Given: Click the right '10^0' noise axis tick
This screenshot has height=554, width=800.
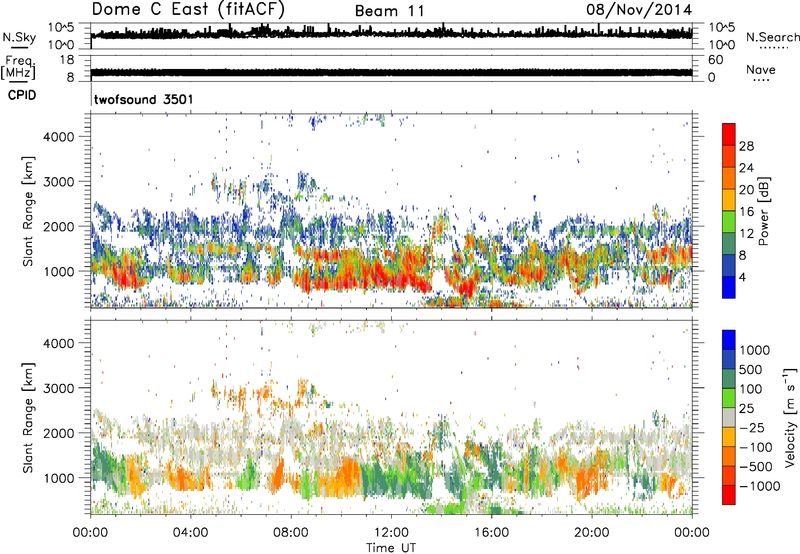Looking at the screenshot, I should pyautogui.click(x=722, y=45).
